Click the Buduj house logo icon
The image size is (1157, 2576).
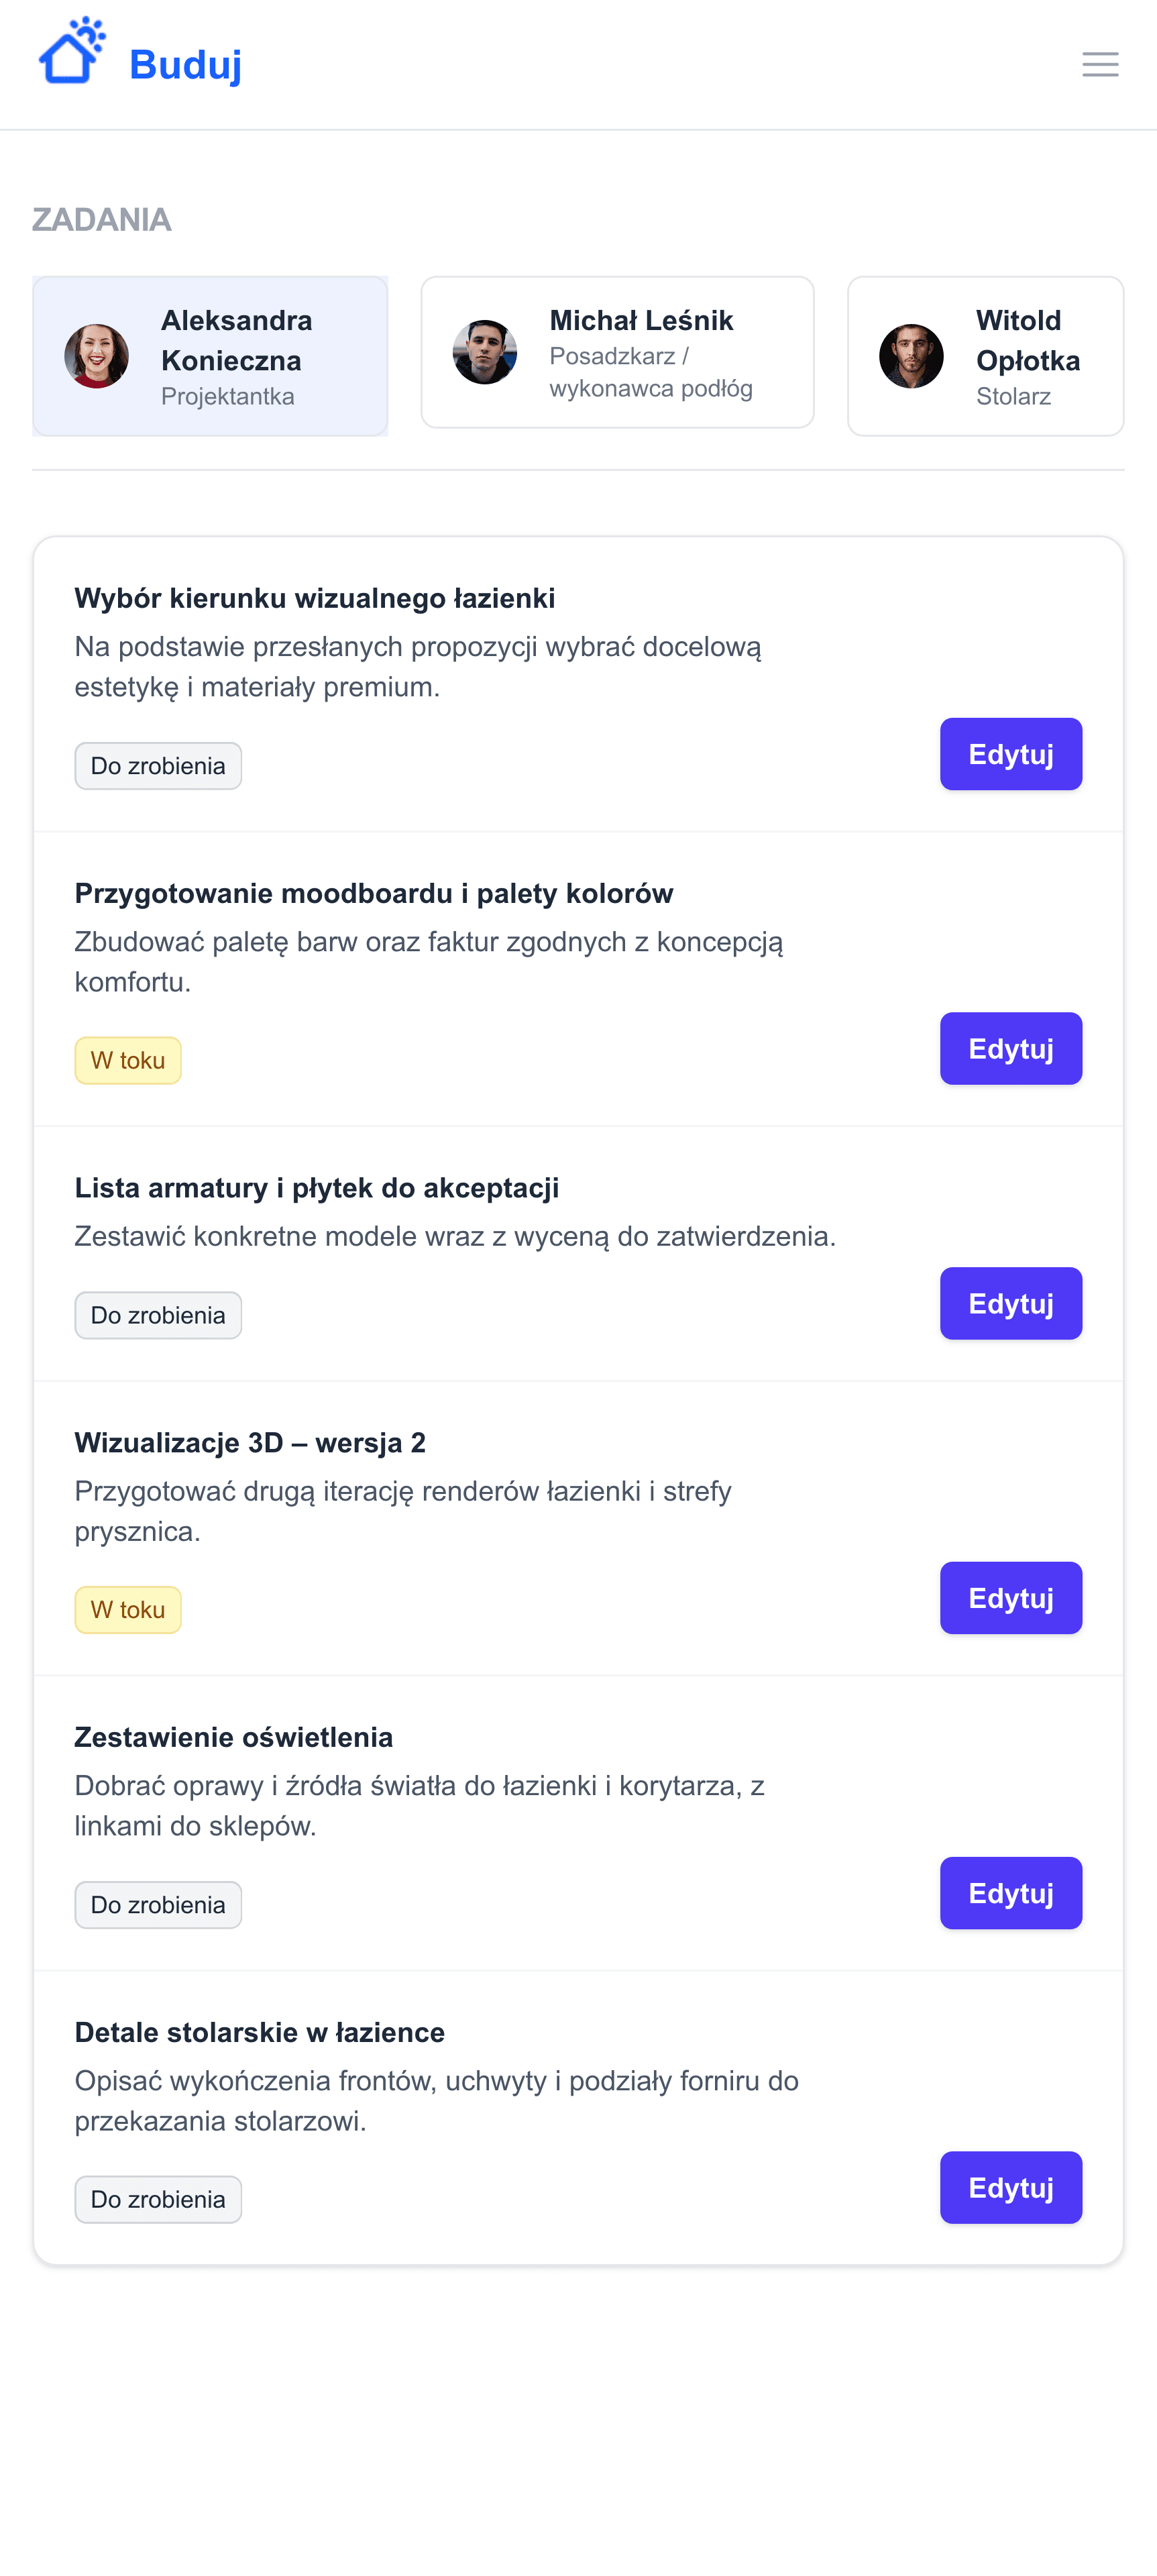point(71,54)
